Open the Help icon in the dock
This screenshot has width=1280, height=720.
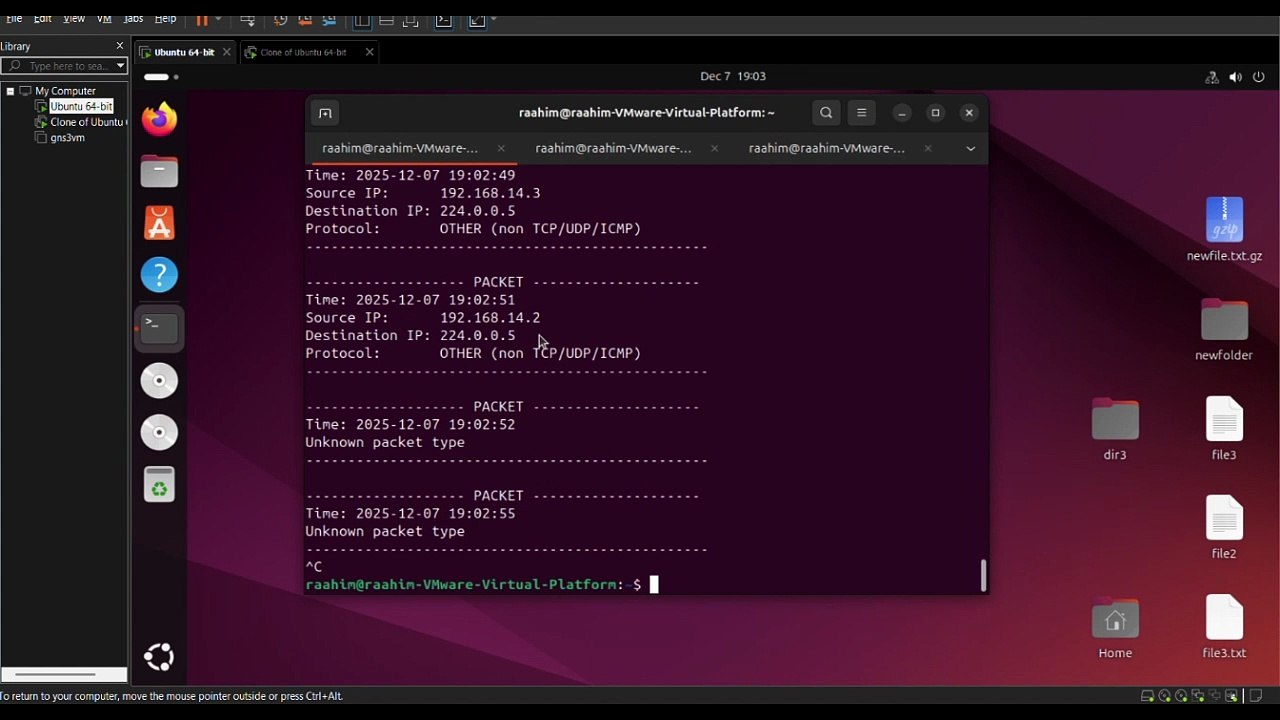pos(159,275)
